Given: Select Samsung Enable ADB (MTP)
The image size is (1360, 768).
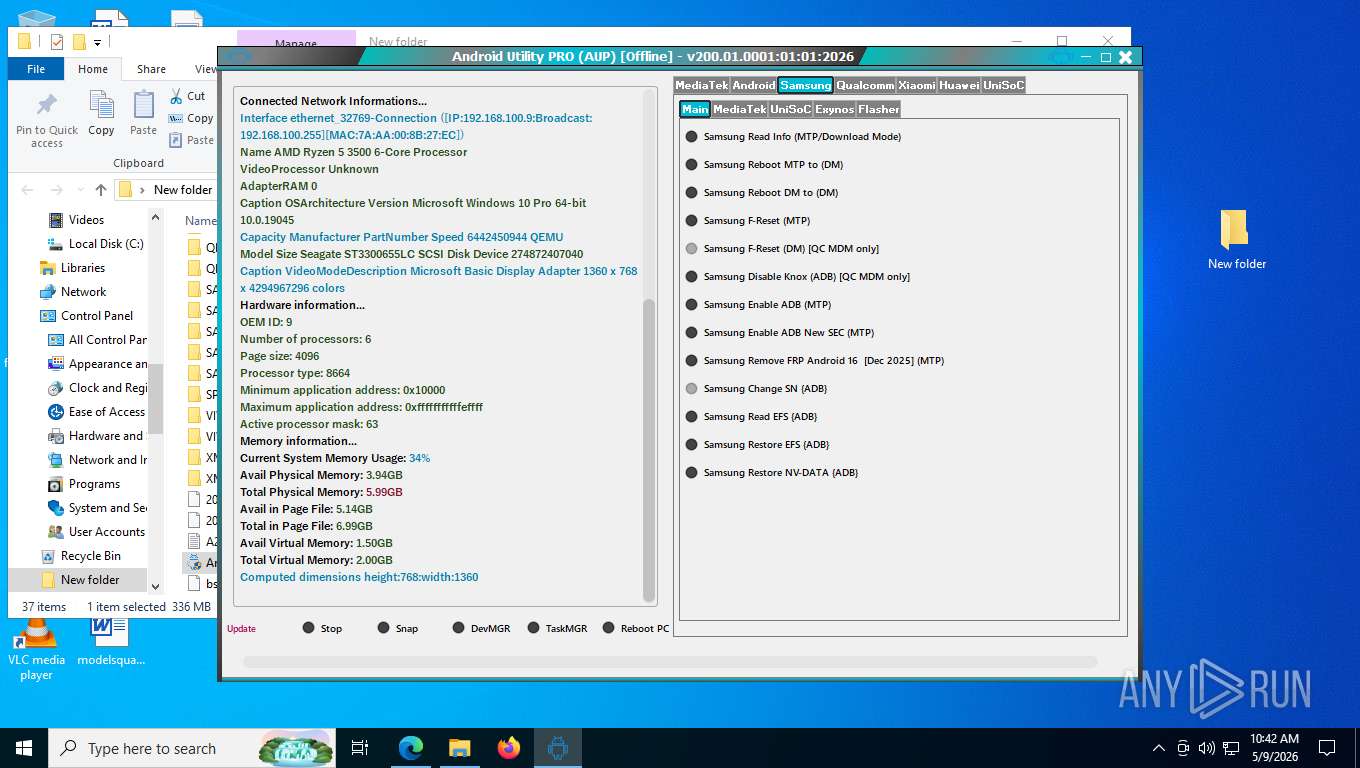Looking at the screenshot, I should pyautogui.click(x=758, y=305).
